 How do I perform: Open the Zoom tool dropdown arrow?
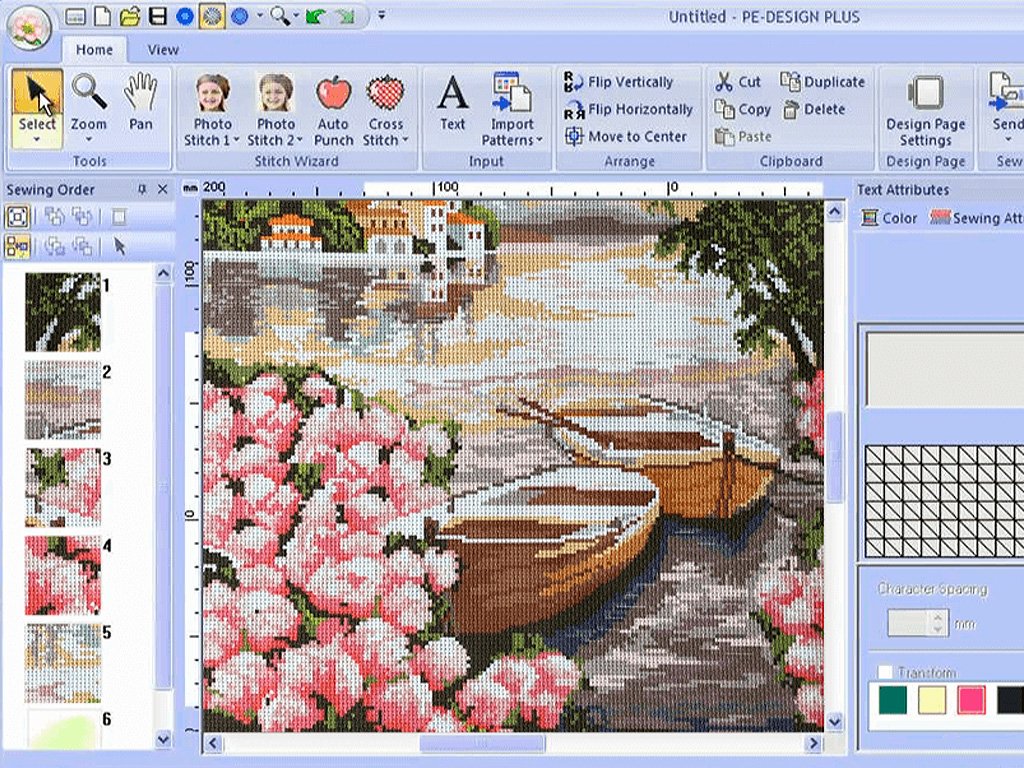coord(88,141)
